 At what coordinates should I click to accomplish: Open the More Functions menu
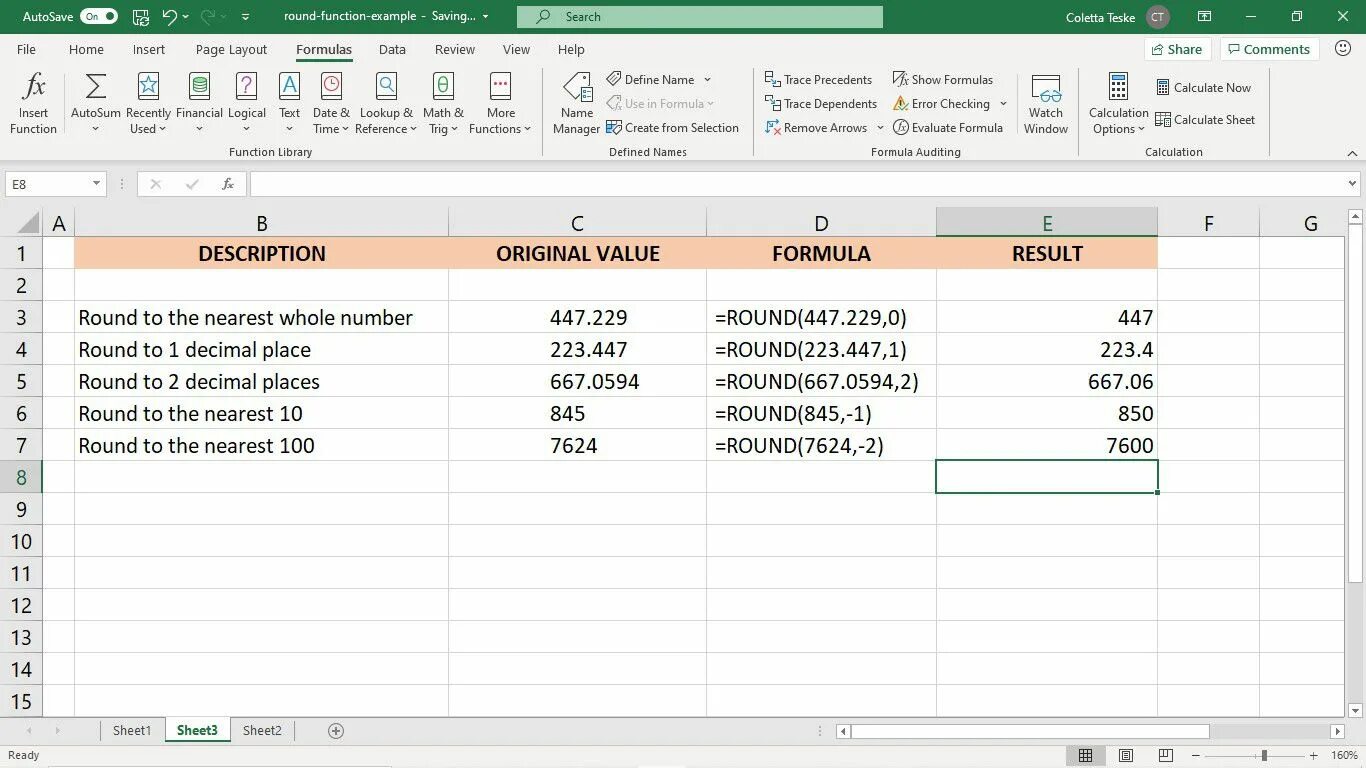[x=500, y=103]
